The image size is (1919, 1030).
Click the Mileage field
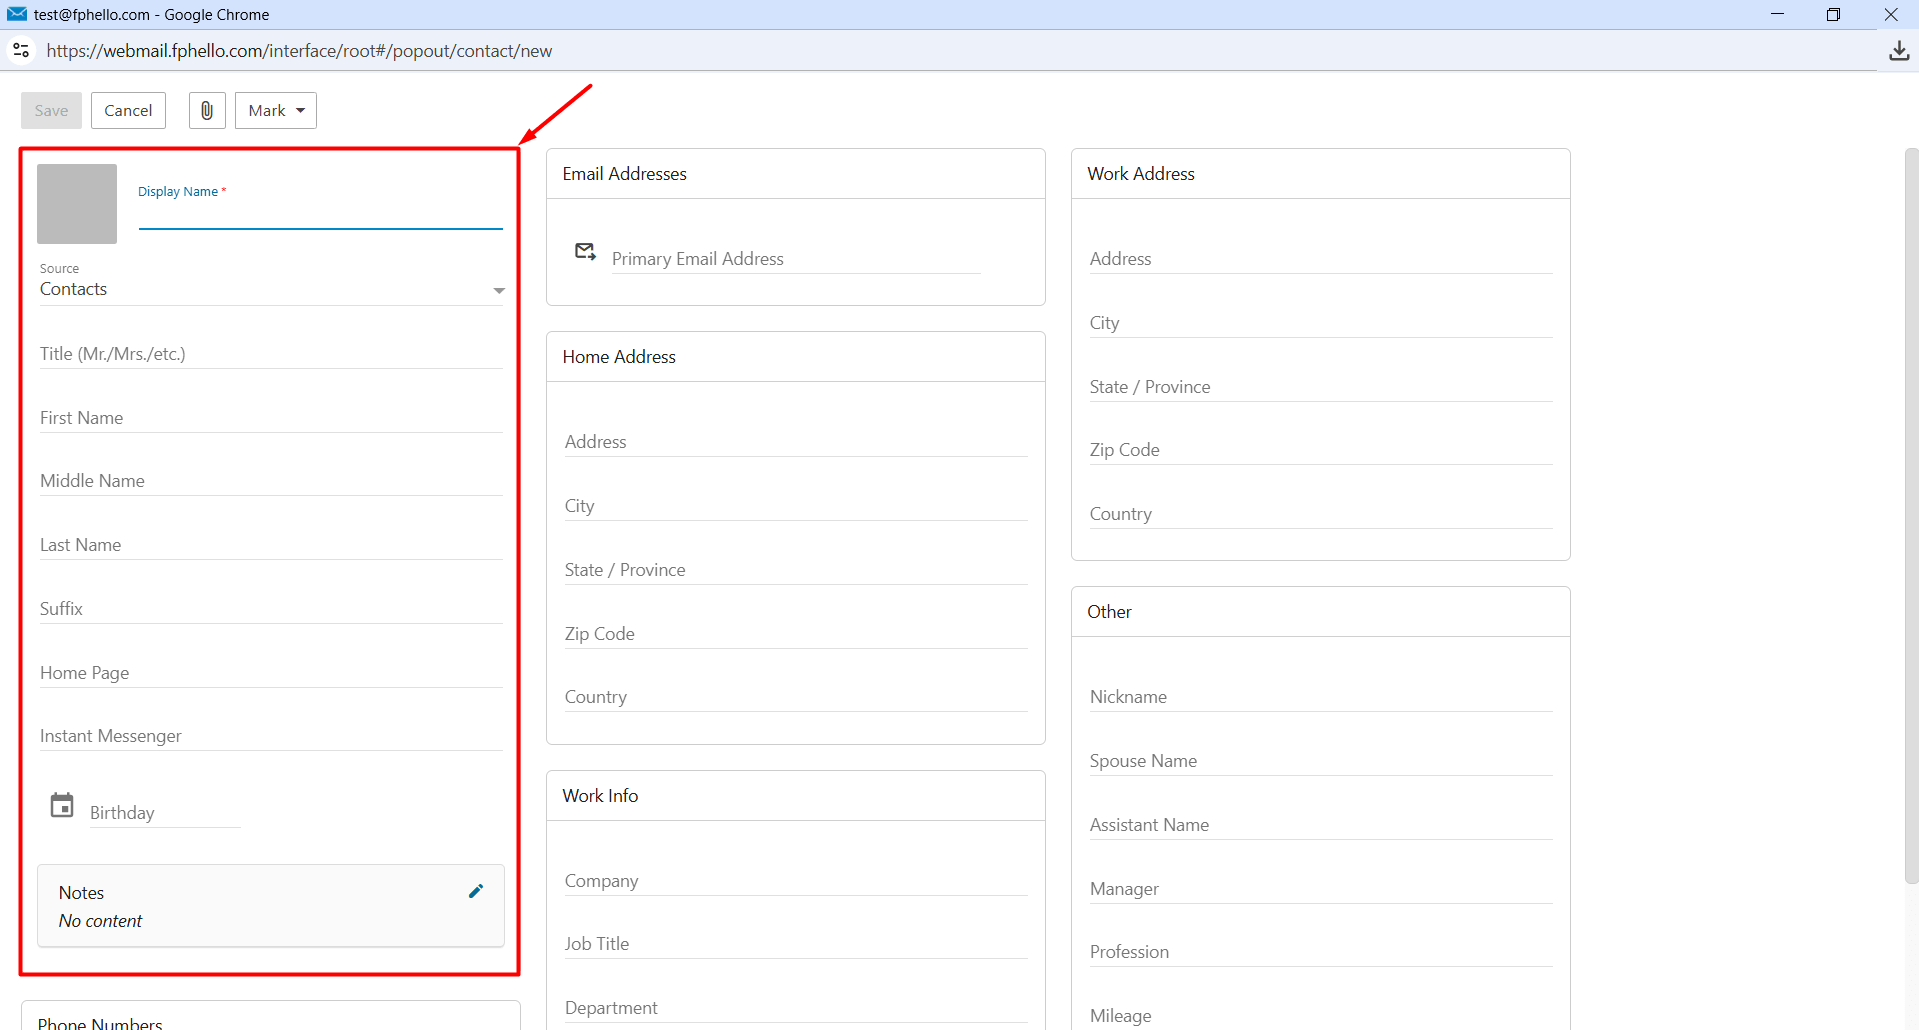coord(1321,1016)
